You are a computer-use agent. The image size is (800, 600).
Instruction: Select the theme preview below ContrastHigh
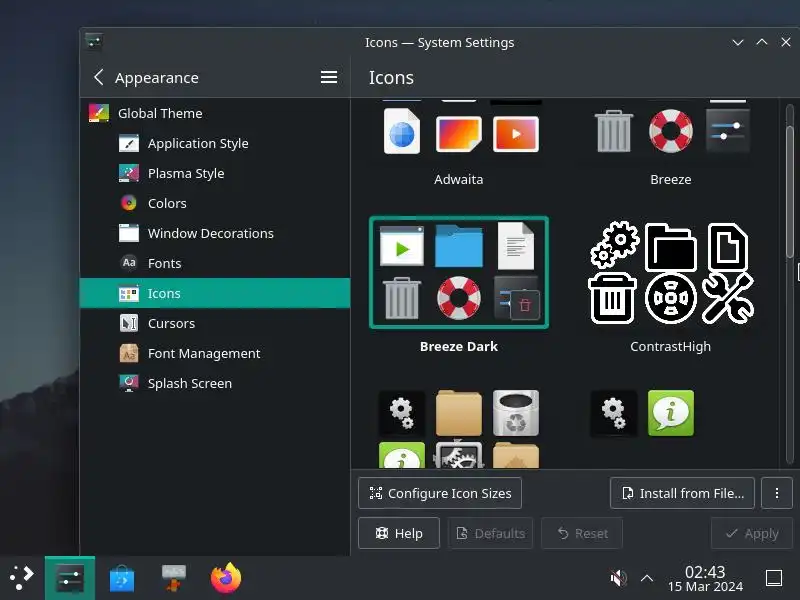[670, 428]
